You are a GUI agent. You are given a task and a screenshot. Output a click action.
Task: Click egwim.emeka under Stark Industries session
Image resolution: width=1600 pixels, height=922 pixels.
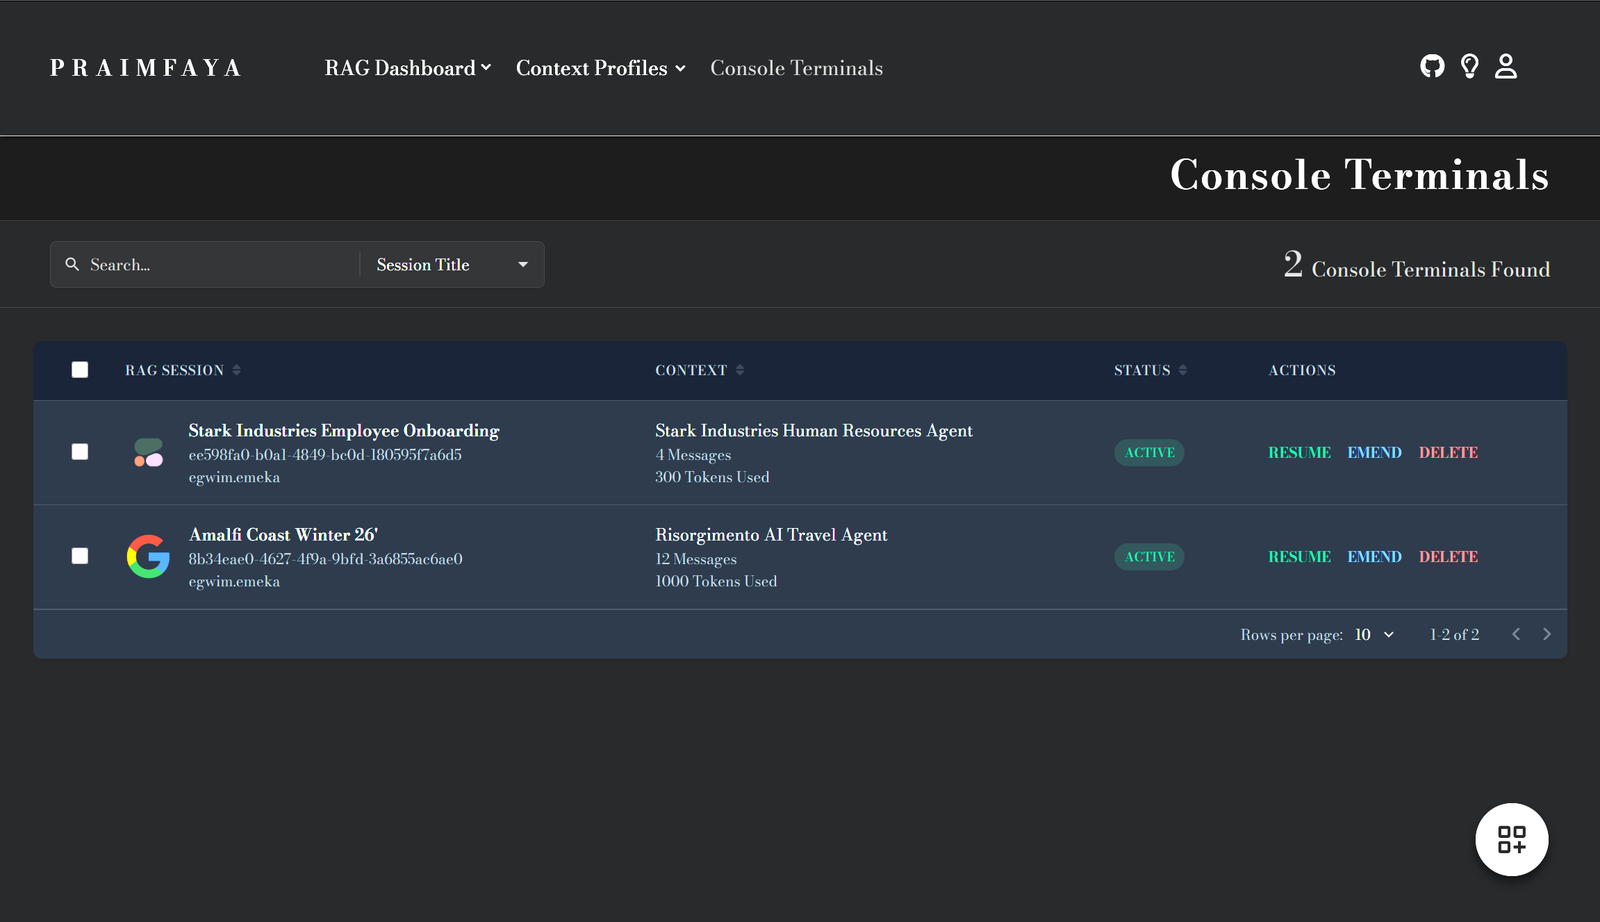coord(234,478)
